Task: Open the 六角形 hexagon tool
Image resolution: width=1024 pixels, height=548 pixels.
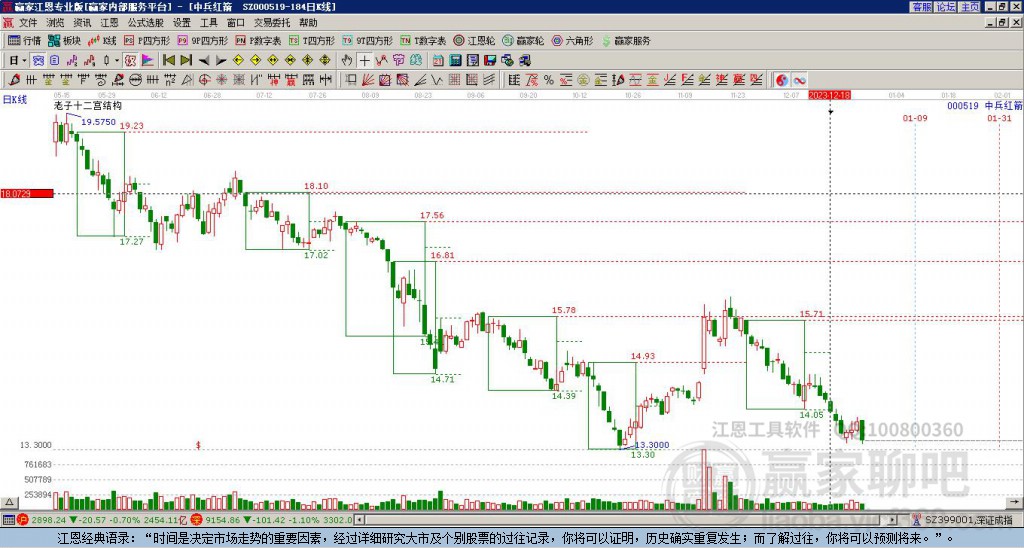Action: (x=572, y=40)
